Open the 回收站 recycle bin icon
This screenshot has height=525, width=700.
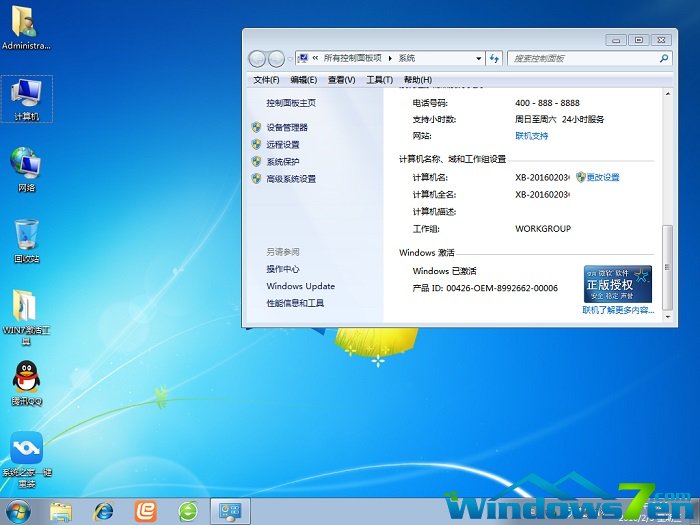[26, 241]
